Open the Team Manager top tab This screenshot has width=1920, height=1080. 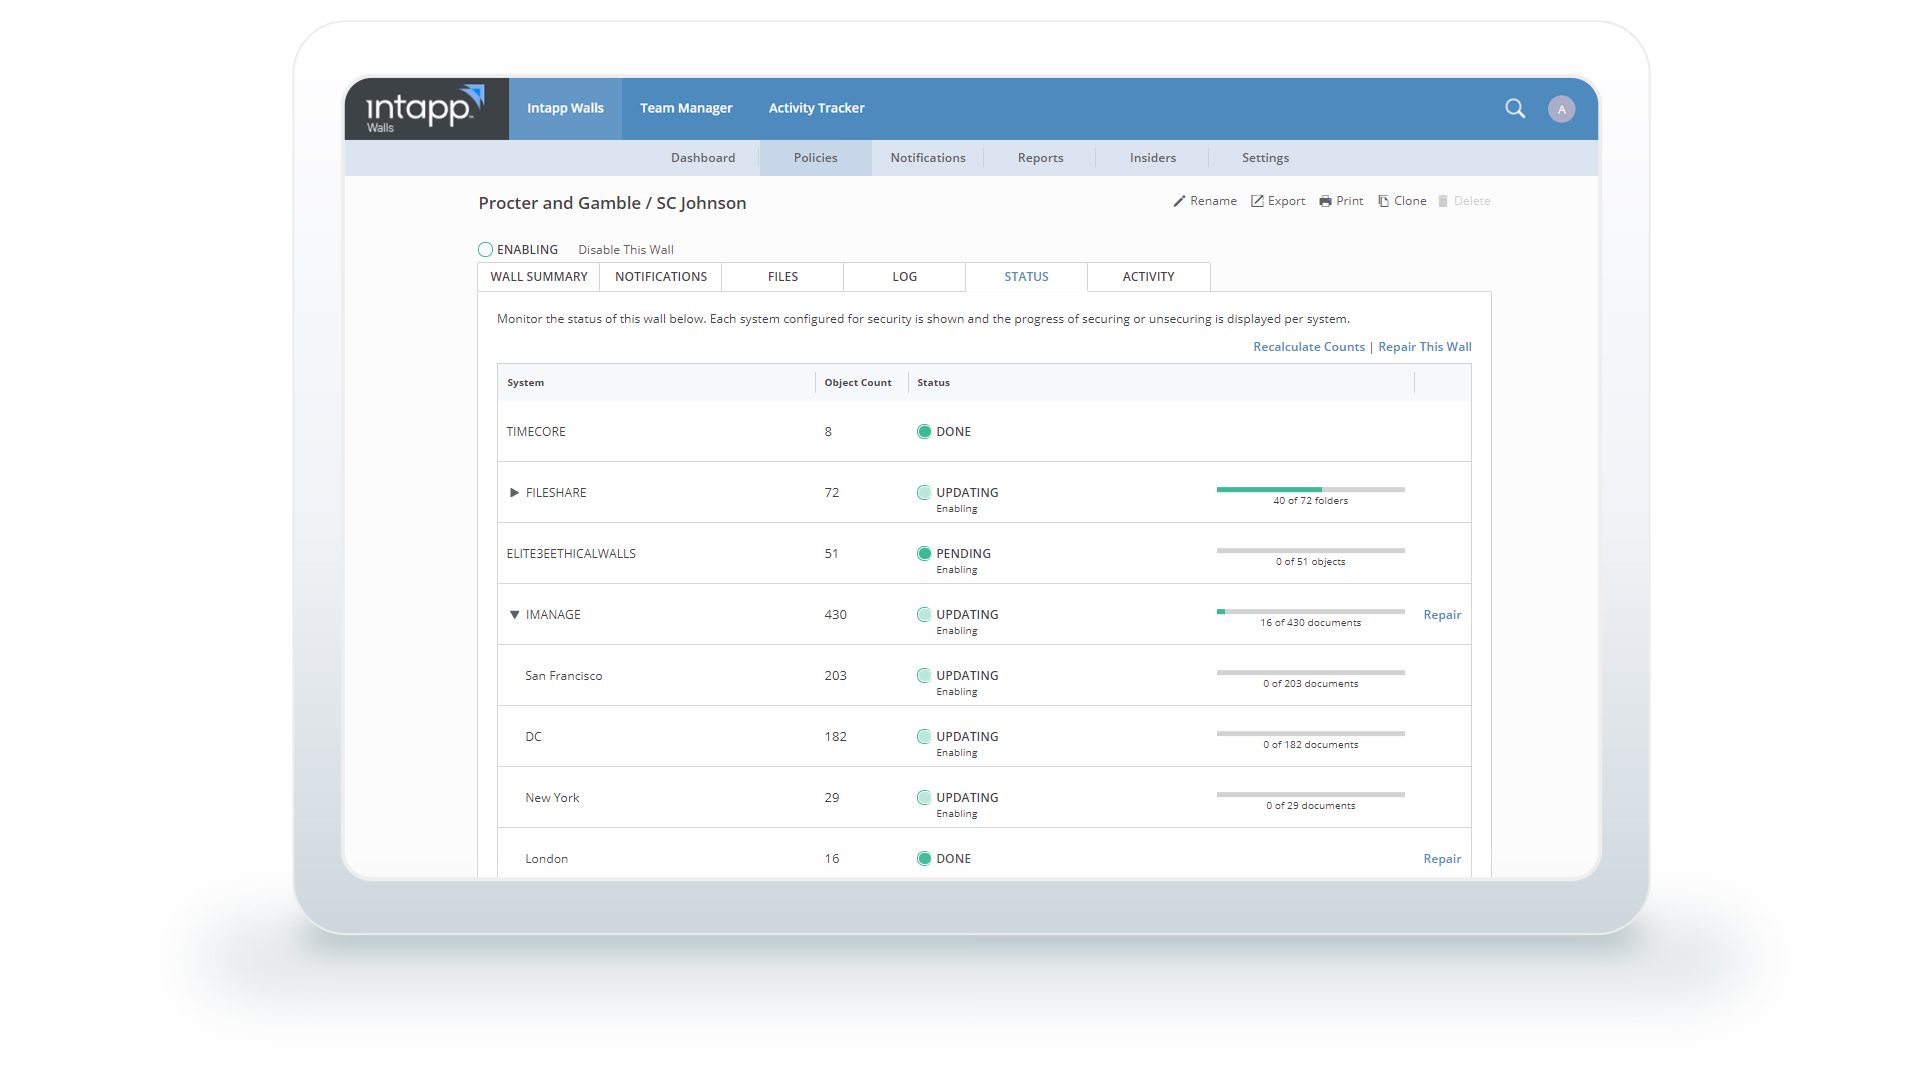[686, 108]
